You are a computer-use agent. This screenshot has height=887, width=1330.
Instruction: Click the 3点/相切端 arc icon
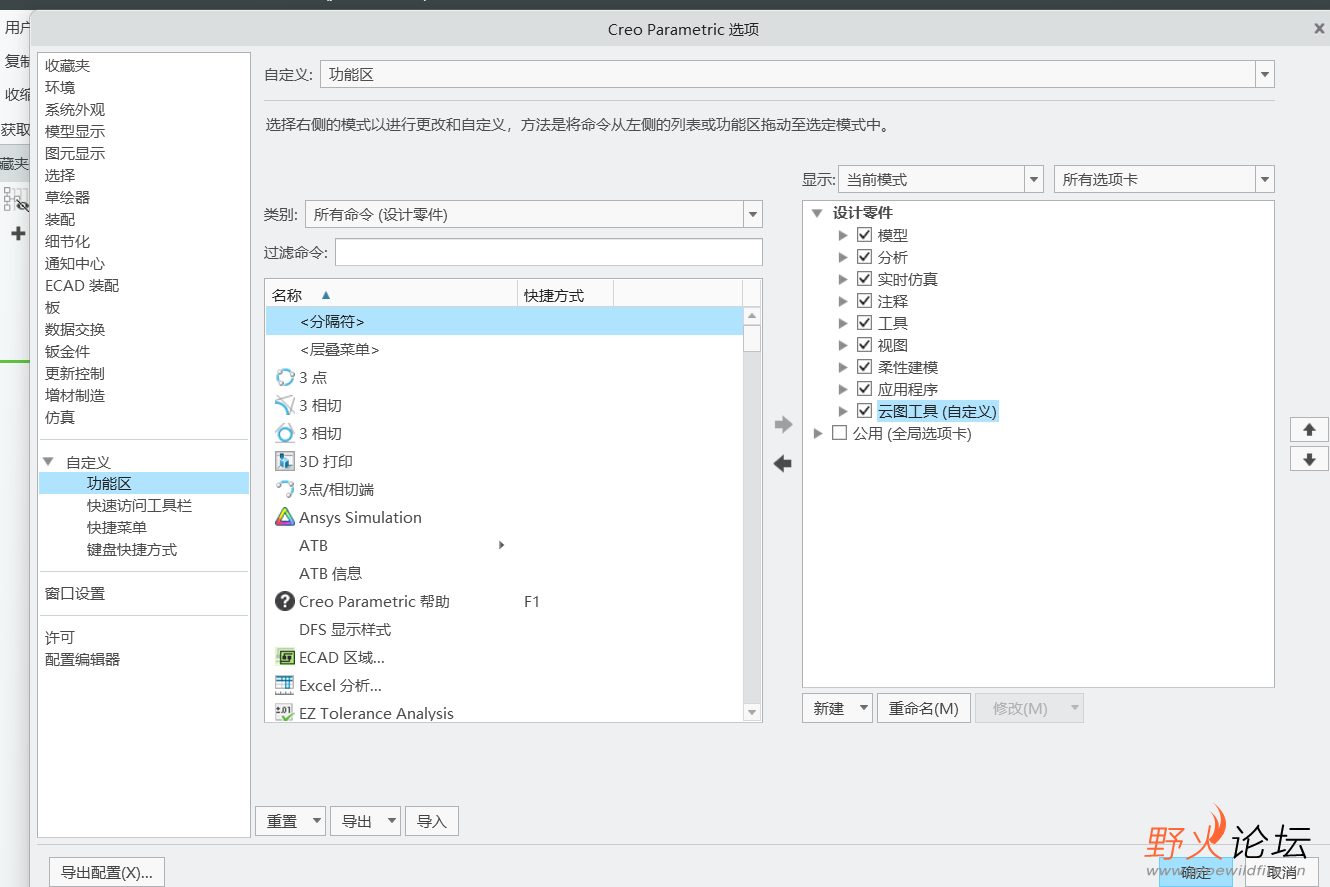pyautogui.click(x=284, y=489)
